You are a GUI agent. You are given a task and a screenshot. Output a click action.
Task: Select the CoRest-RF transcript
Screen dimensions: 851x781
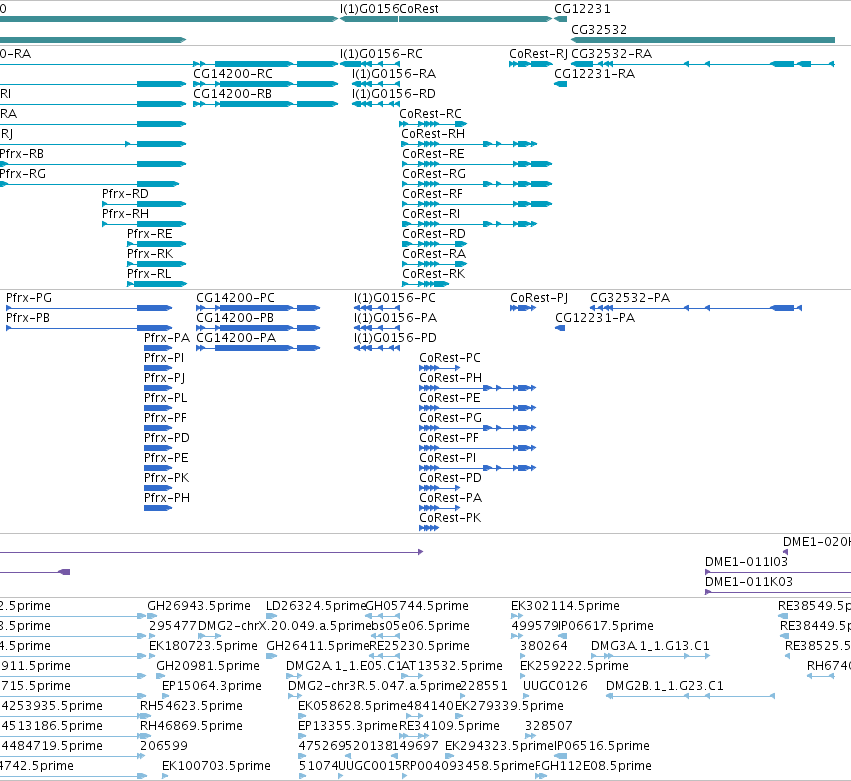point(477,204)
